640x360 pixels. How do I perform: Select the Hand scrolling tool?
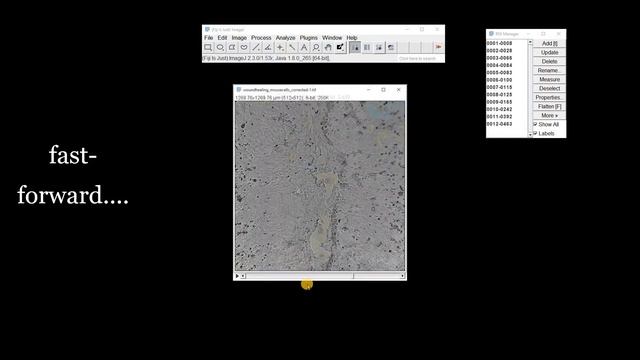point(328,47)
